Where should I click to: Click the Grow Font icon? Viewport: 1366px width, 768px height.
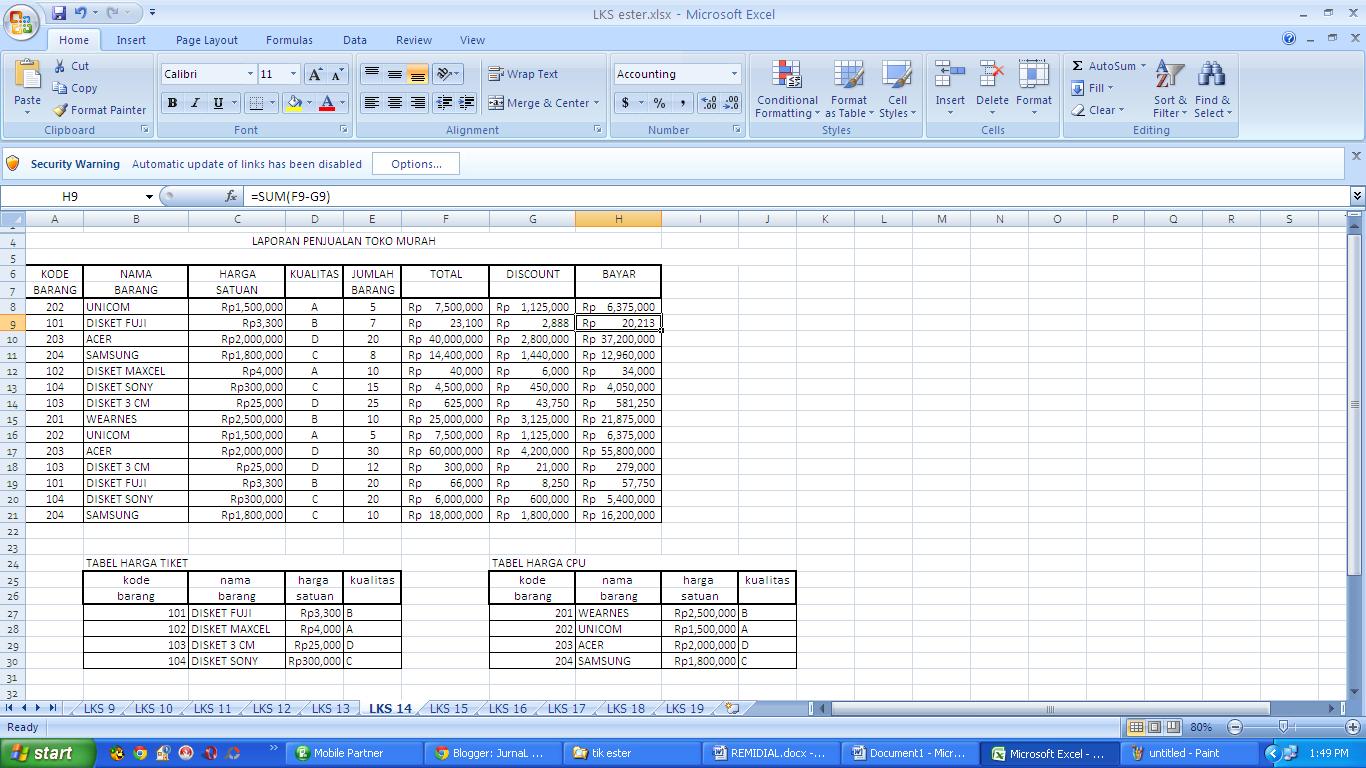click(315, 74)
